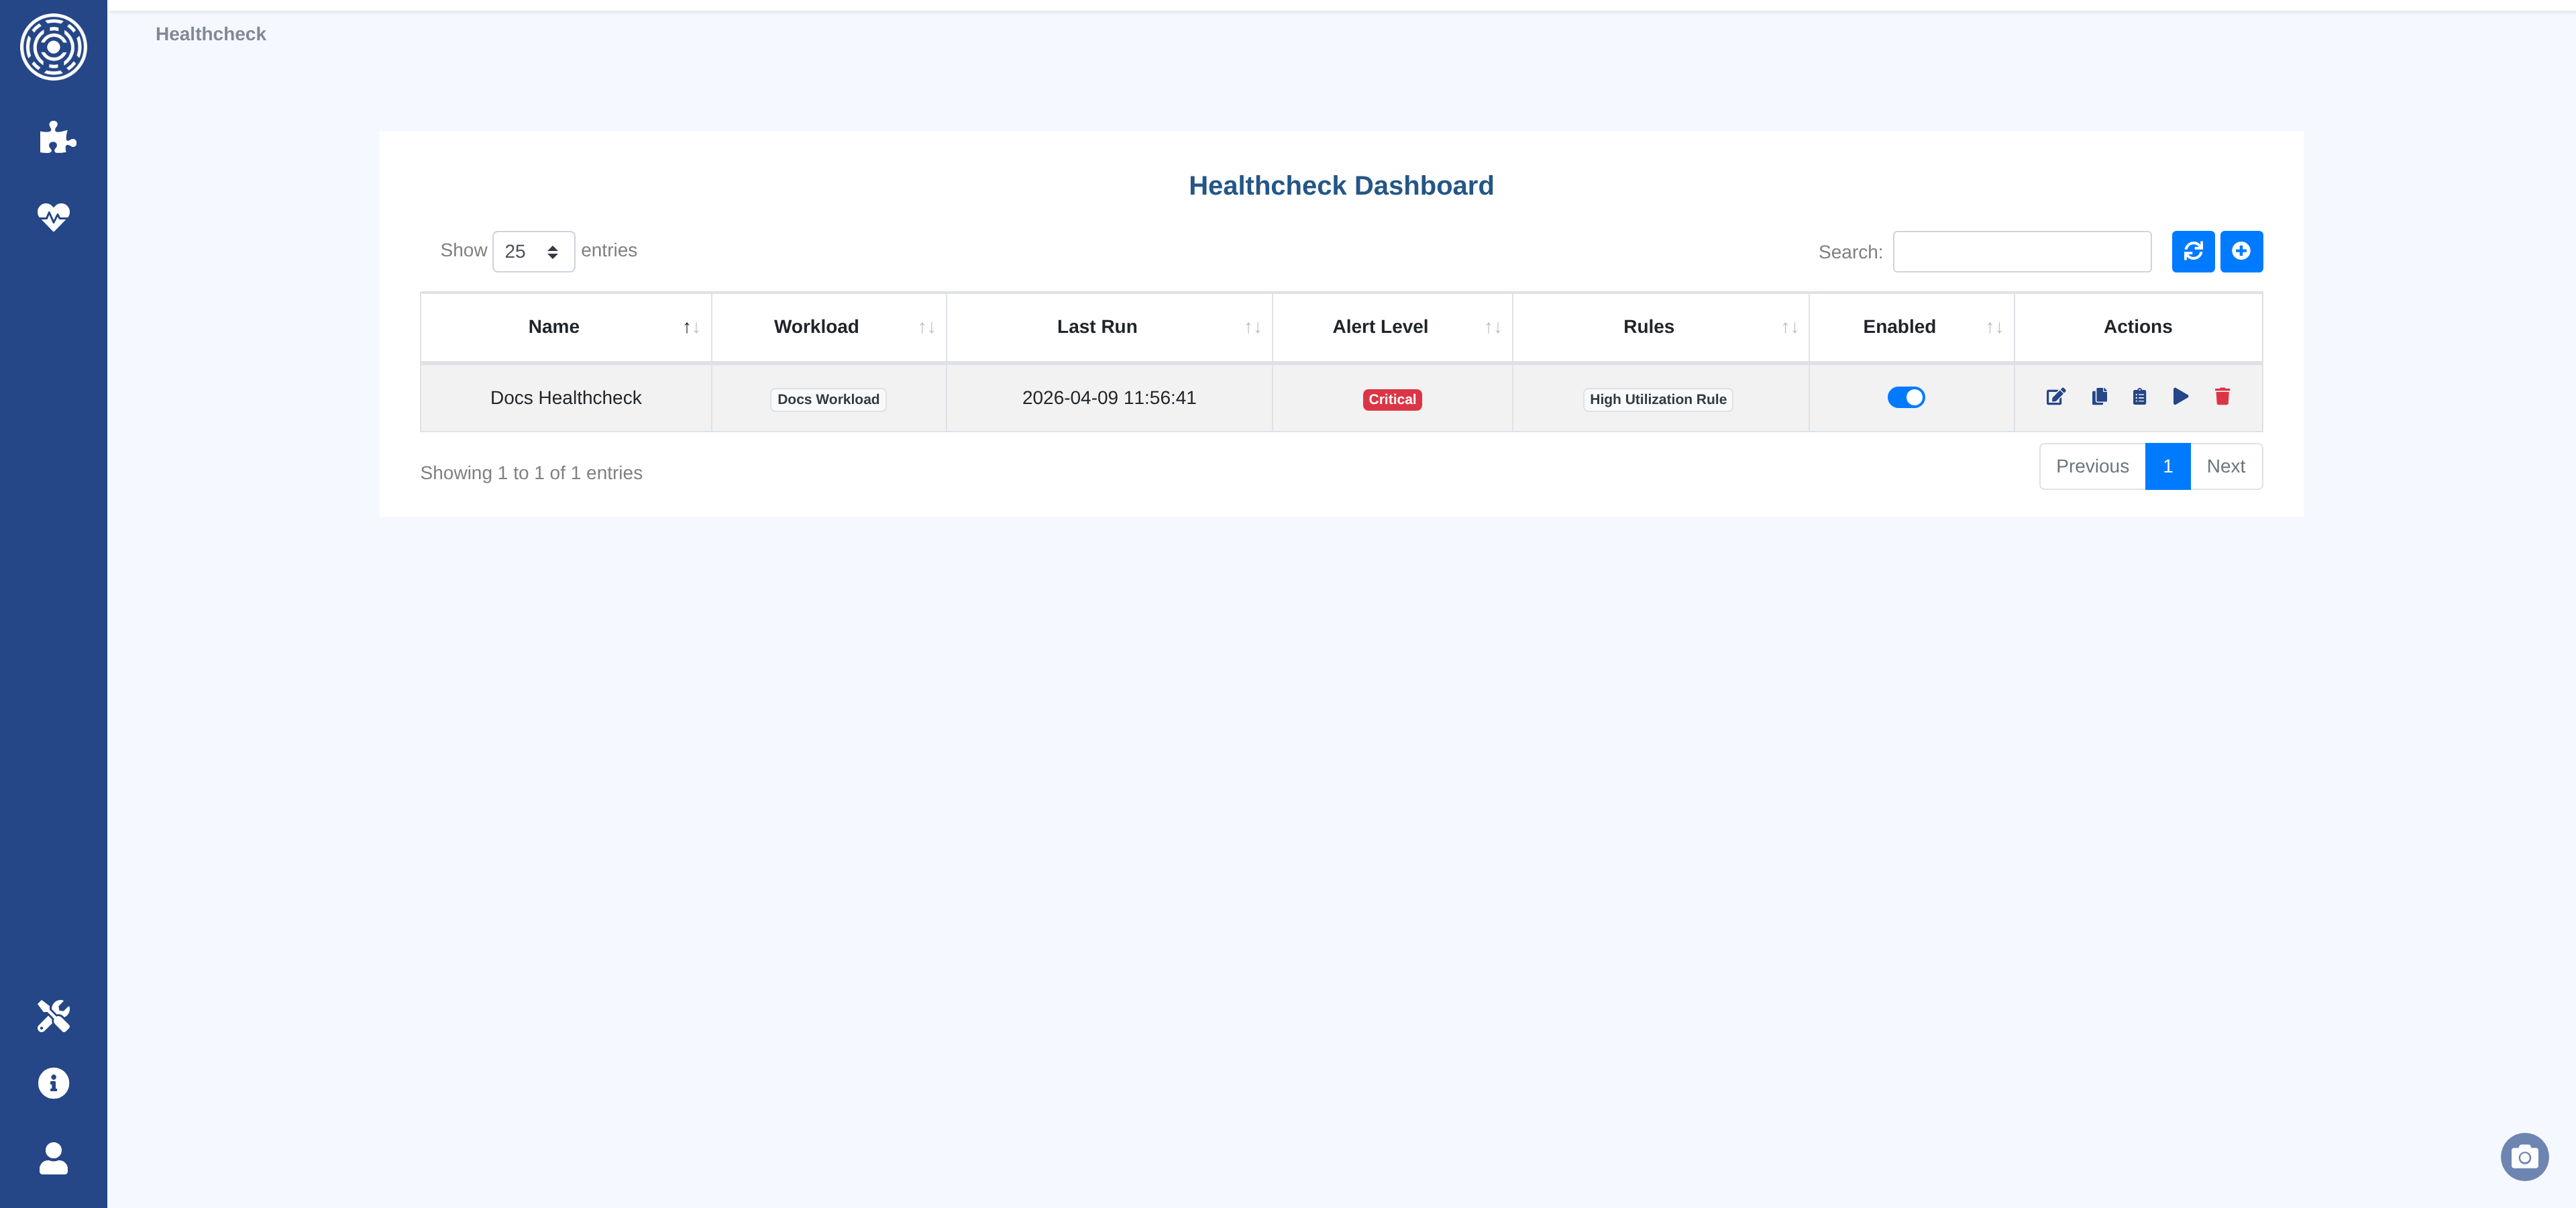The image size is (2576, 1208).
Task: Open the tools wrench sidebar icon
Action: click(x=53, y=1015)
